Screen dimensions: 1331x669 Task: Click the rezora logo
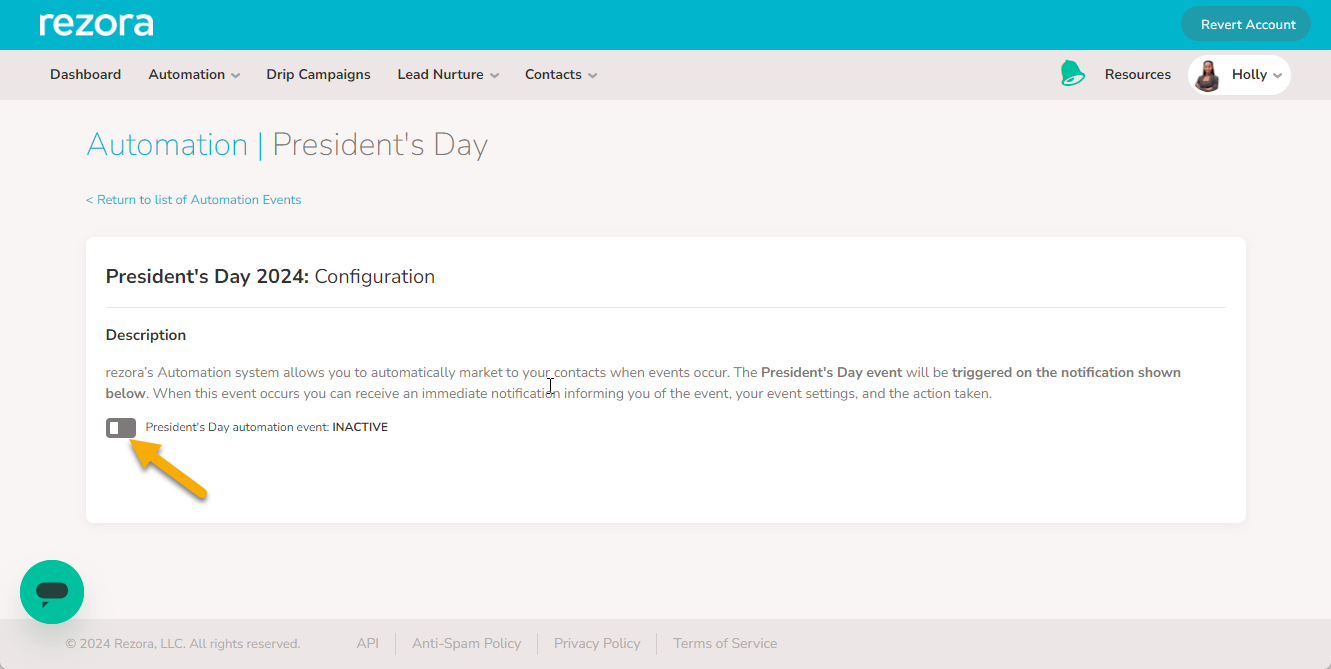pyautogui.click(x=96, y=24)
